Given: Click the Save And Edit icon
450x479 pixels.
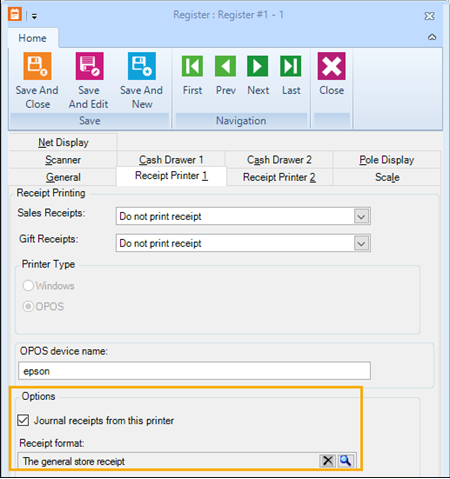Looking at the screenshot, I should 89,66.
